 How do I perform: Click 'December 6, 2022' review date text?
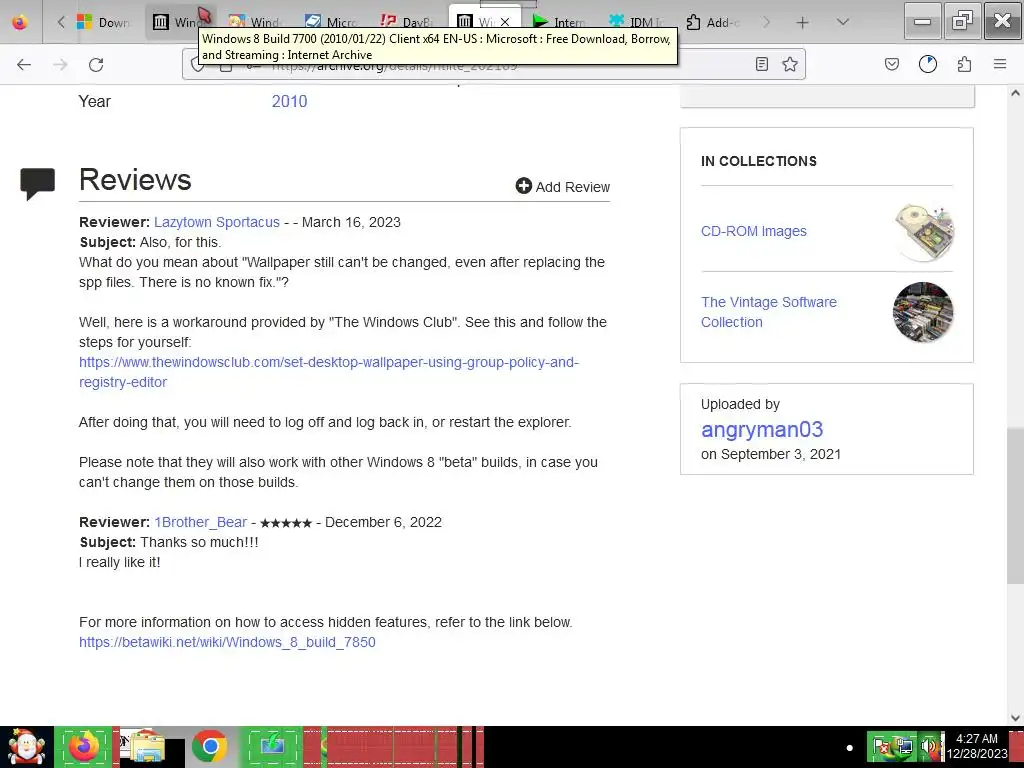point(383,522)
